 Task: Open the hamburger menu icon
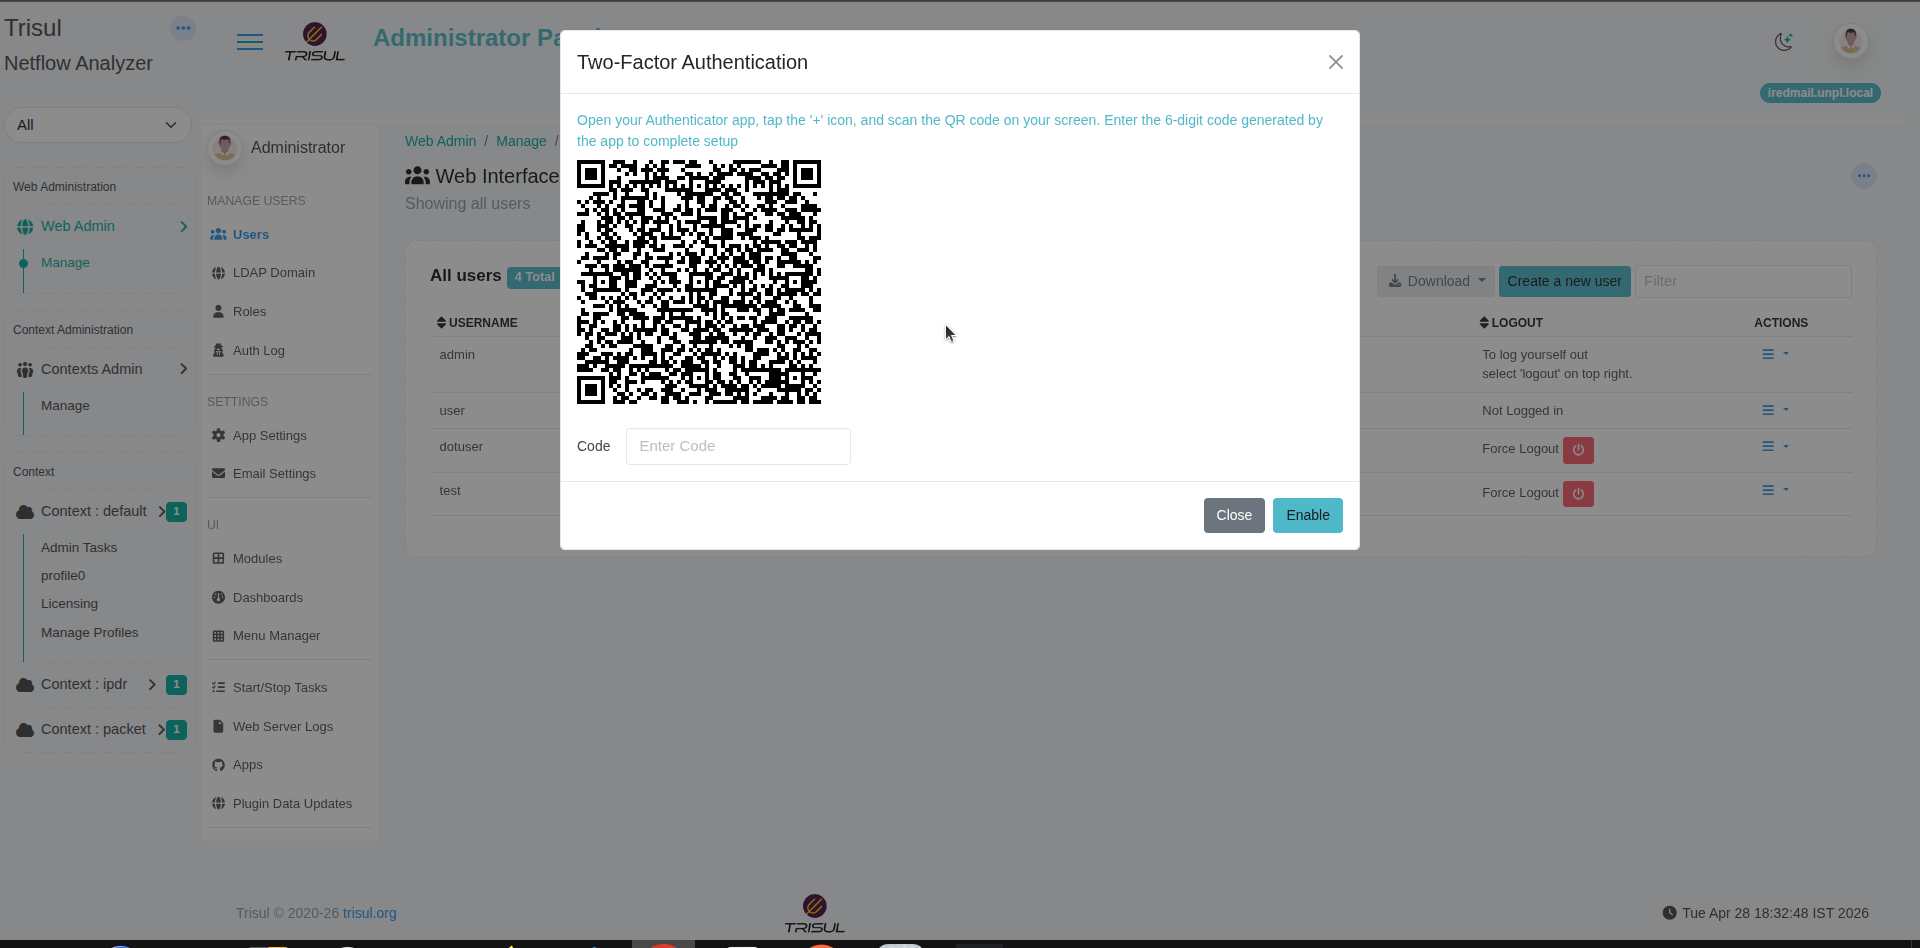(x=250, y=42)
